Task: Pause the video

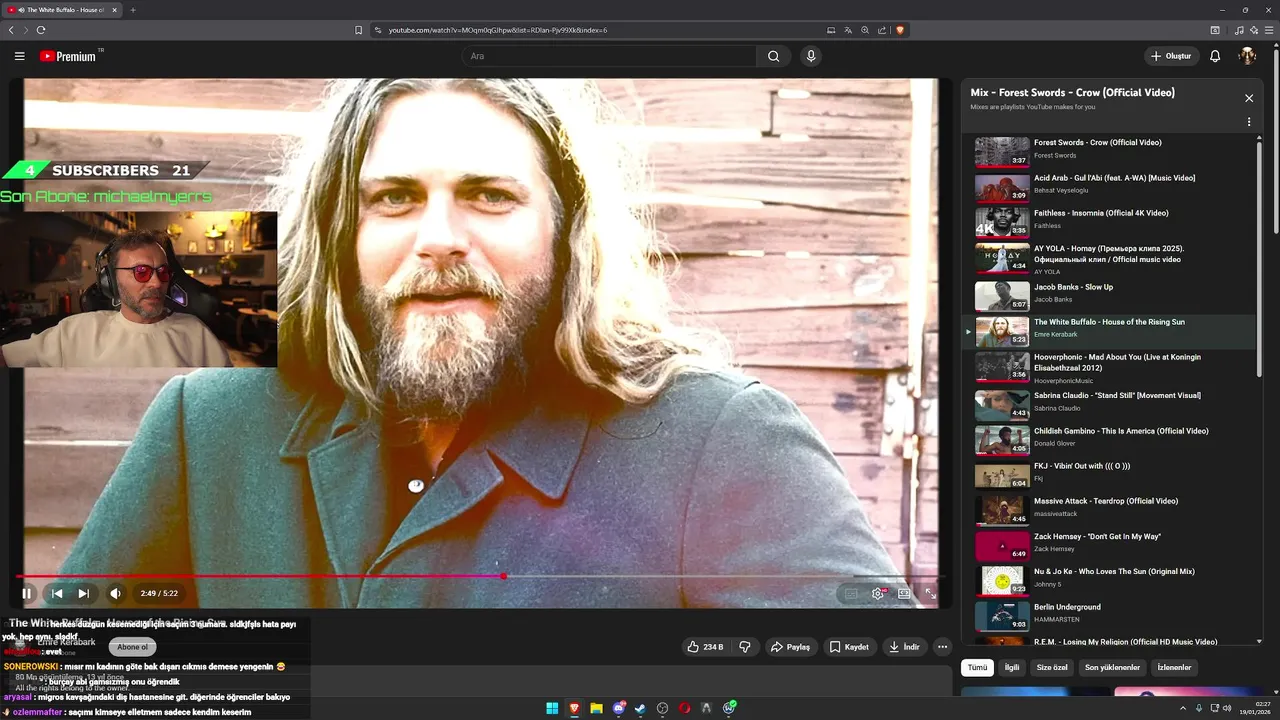Action: (x=27, y=593)
